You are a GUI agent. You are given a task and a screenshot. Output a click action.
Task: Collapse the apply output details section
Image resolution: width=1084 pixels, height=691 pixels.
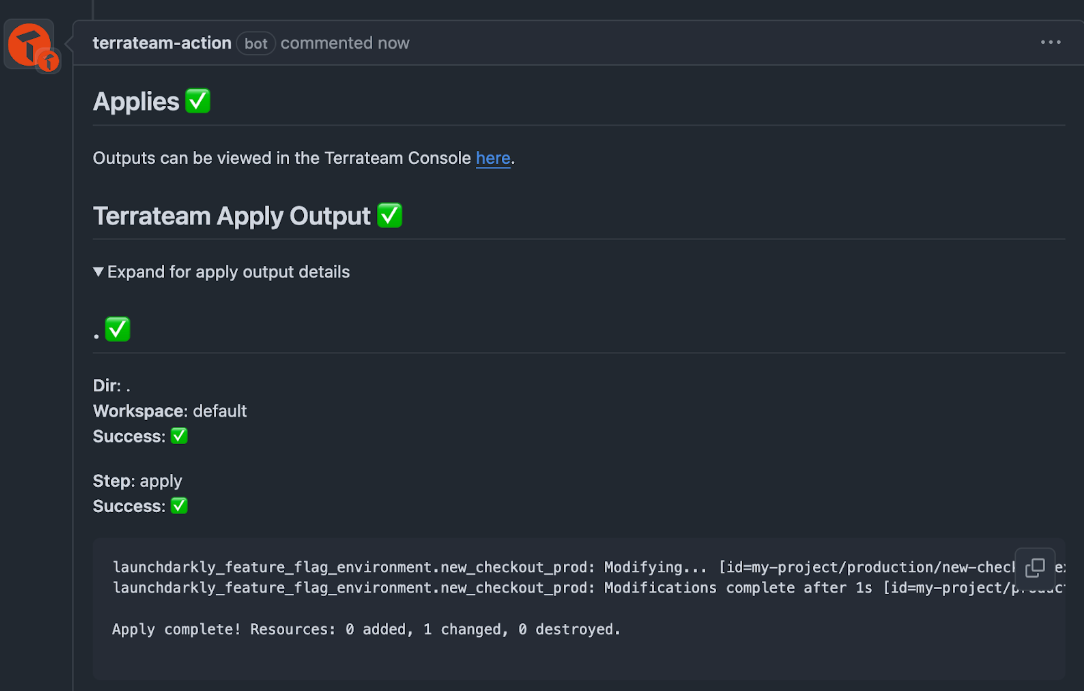(221, 272)
